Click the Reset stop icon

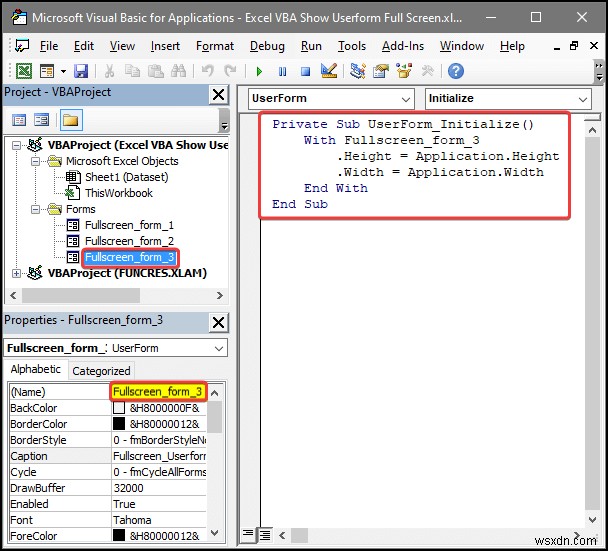coord(306,71)
